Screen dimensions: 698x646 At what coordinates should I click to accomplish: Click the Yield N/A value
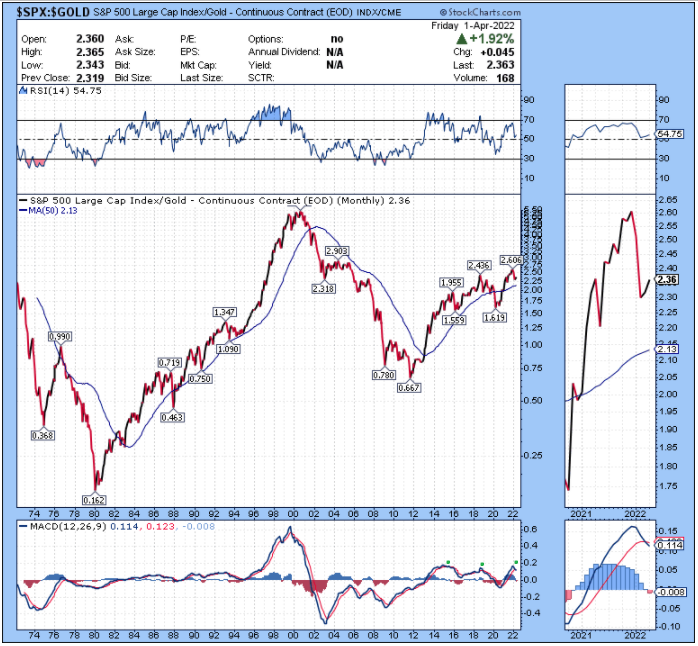coord(335,65)
